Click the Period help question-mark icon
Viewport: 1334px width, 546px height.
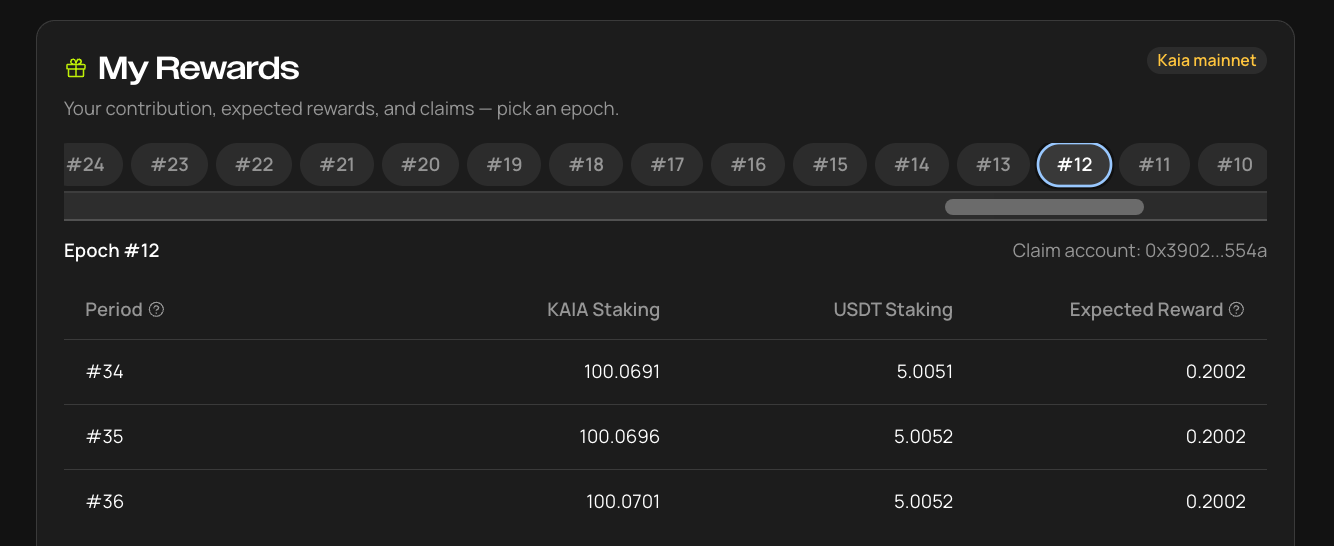pos(156,310)
